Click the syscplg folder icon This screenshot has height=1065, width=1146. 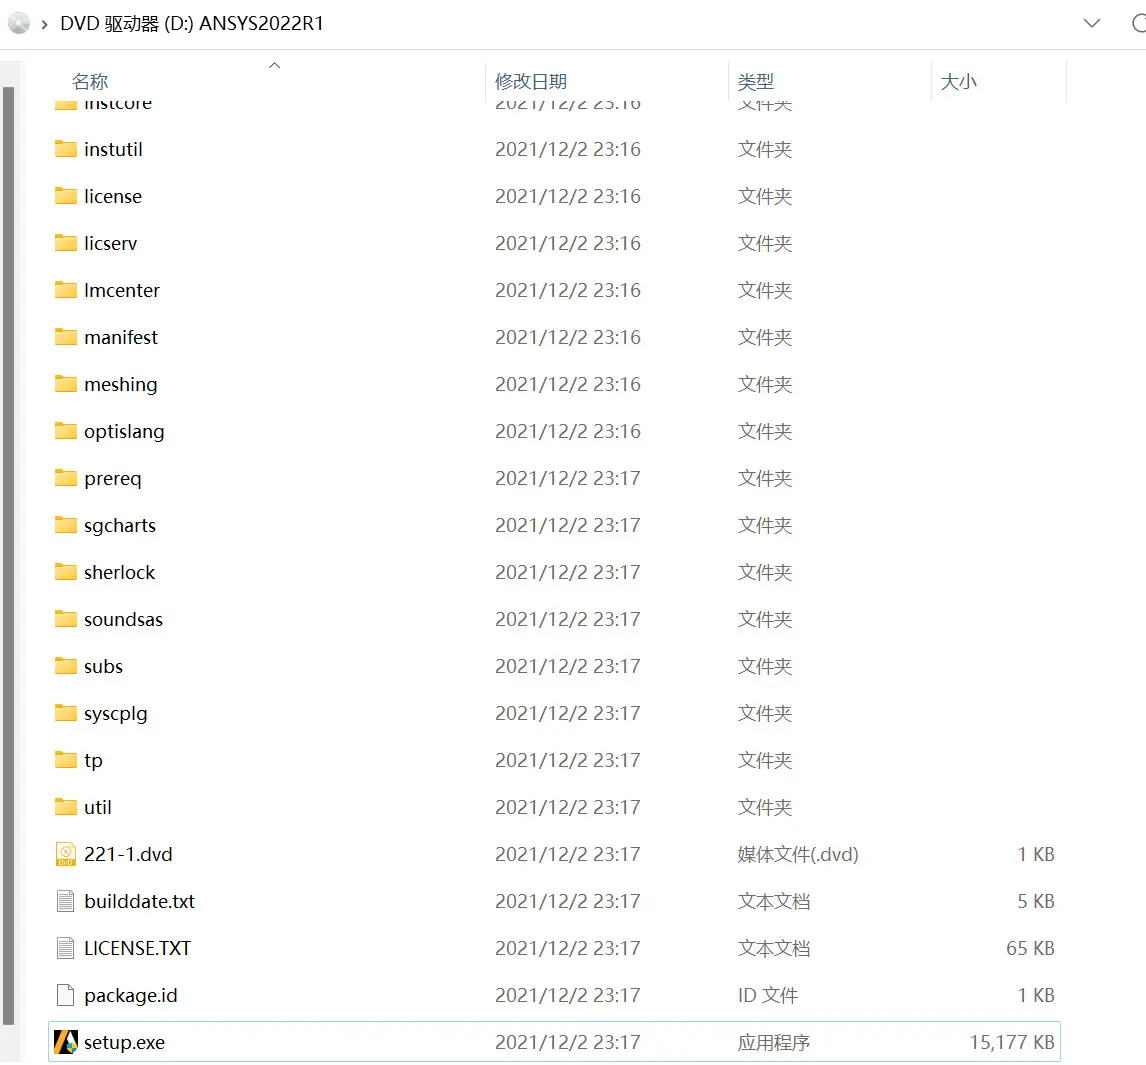pos(66,713)
